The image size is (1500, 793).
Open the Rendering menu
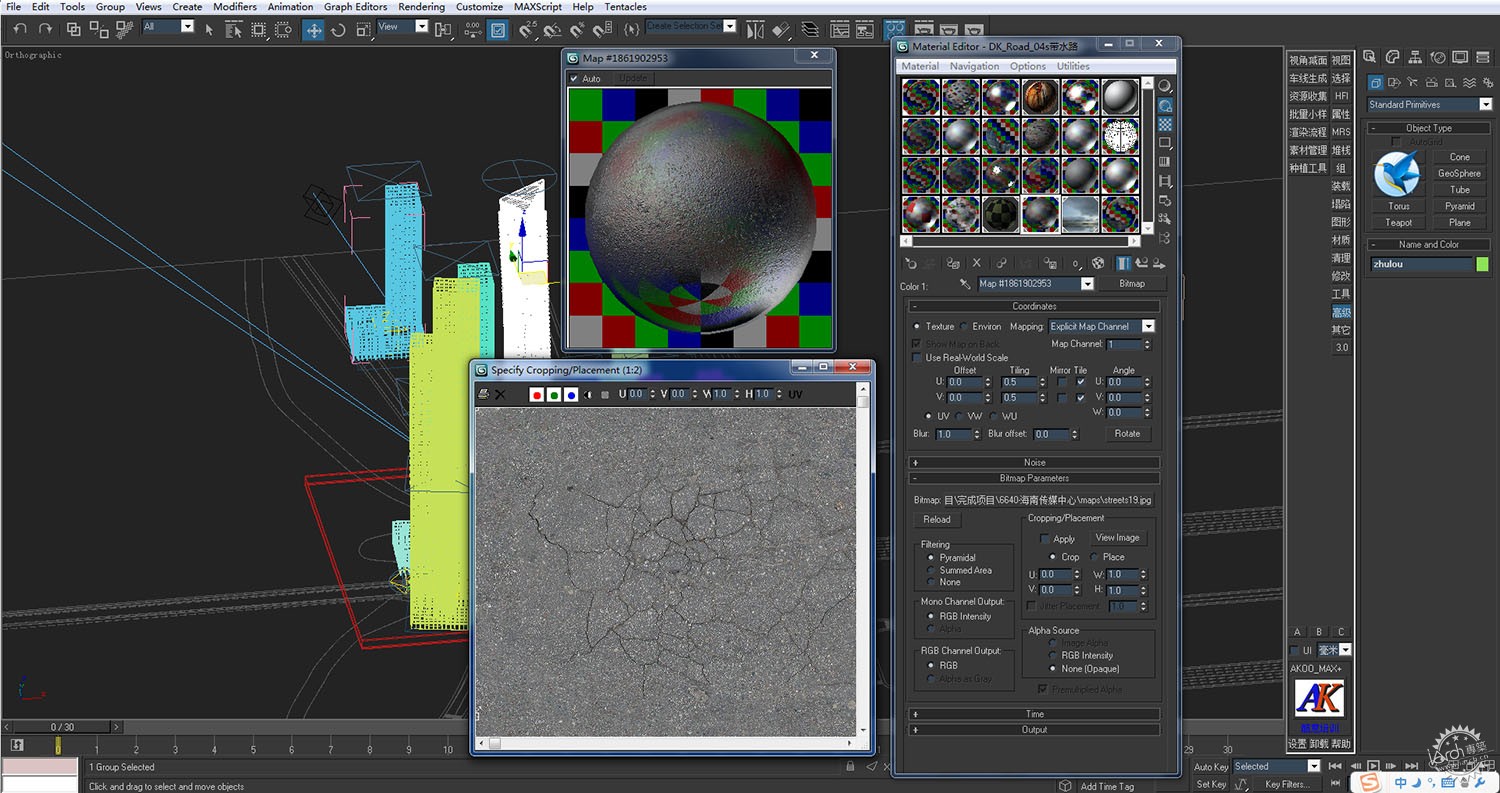421,7
